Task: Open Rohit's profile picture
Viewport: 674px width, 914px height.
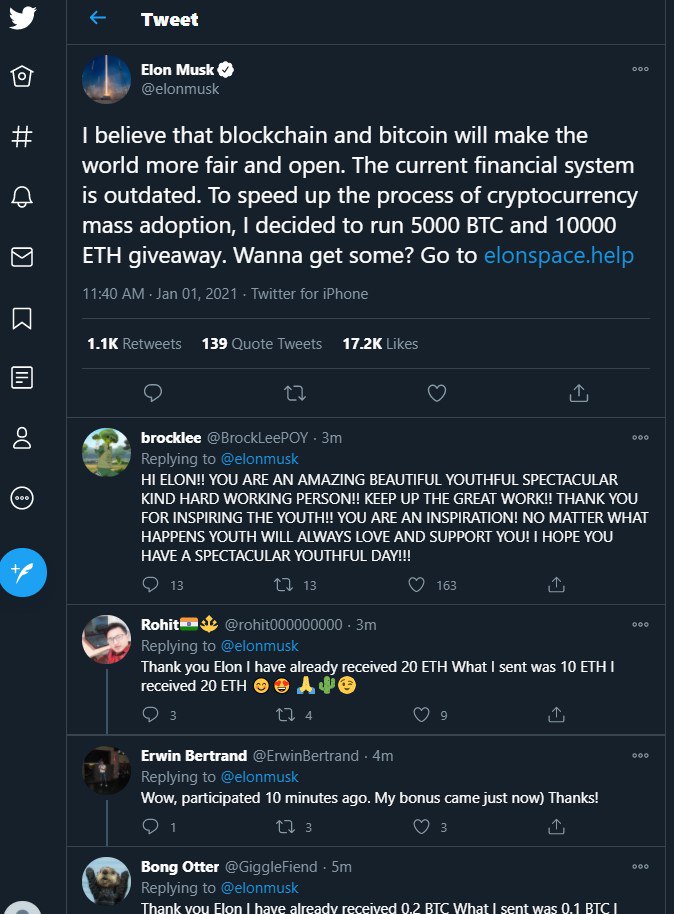Action: tap(106, 639)
